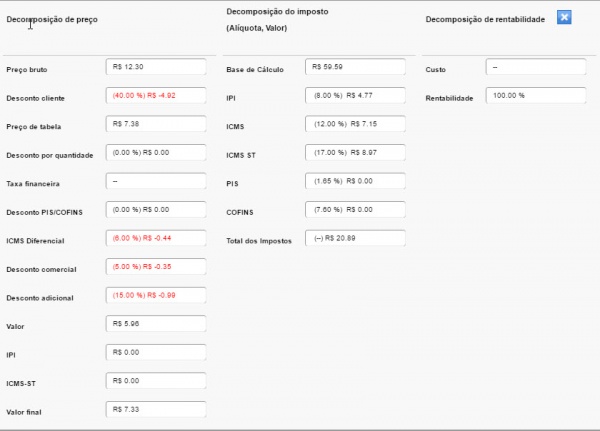
Task: Click the Custo field
Action: (536, 67)
